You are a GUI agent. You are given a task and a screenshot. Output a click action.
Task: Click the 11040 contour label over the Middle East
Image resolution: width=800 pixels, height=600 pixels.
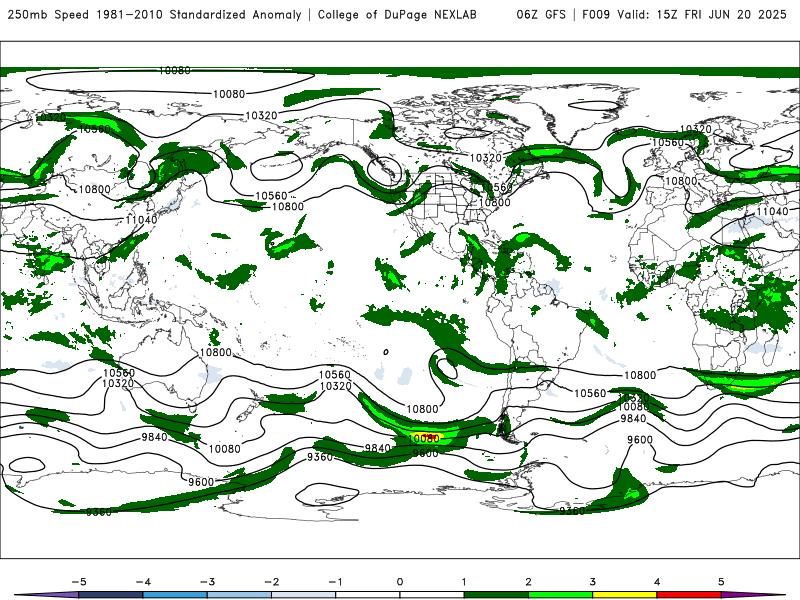click(x=772, y=211)
